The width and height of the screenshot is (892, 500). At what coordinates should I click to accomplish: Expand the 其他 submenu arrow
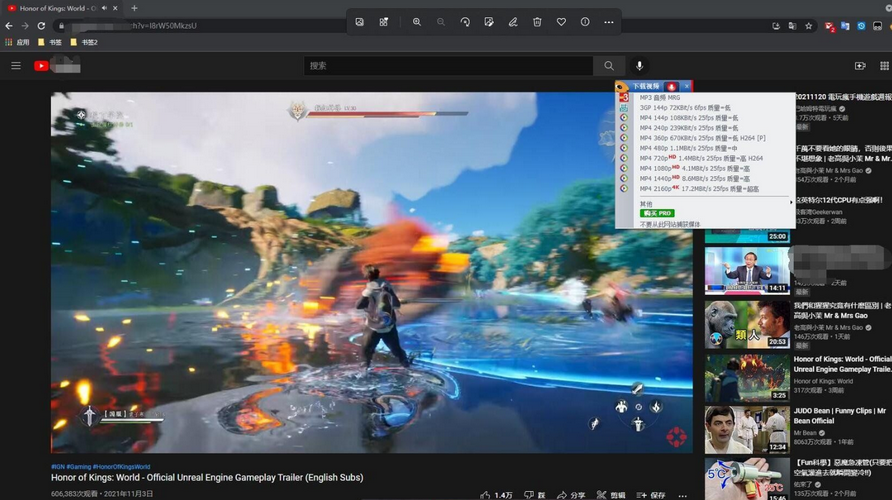791,203
